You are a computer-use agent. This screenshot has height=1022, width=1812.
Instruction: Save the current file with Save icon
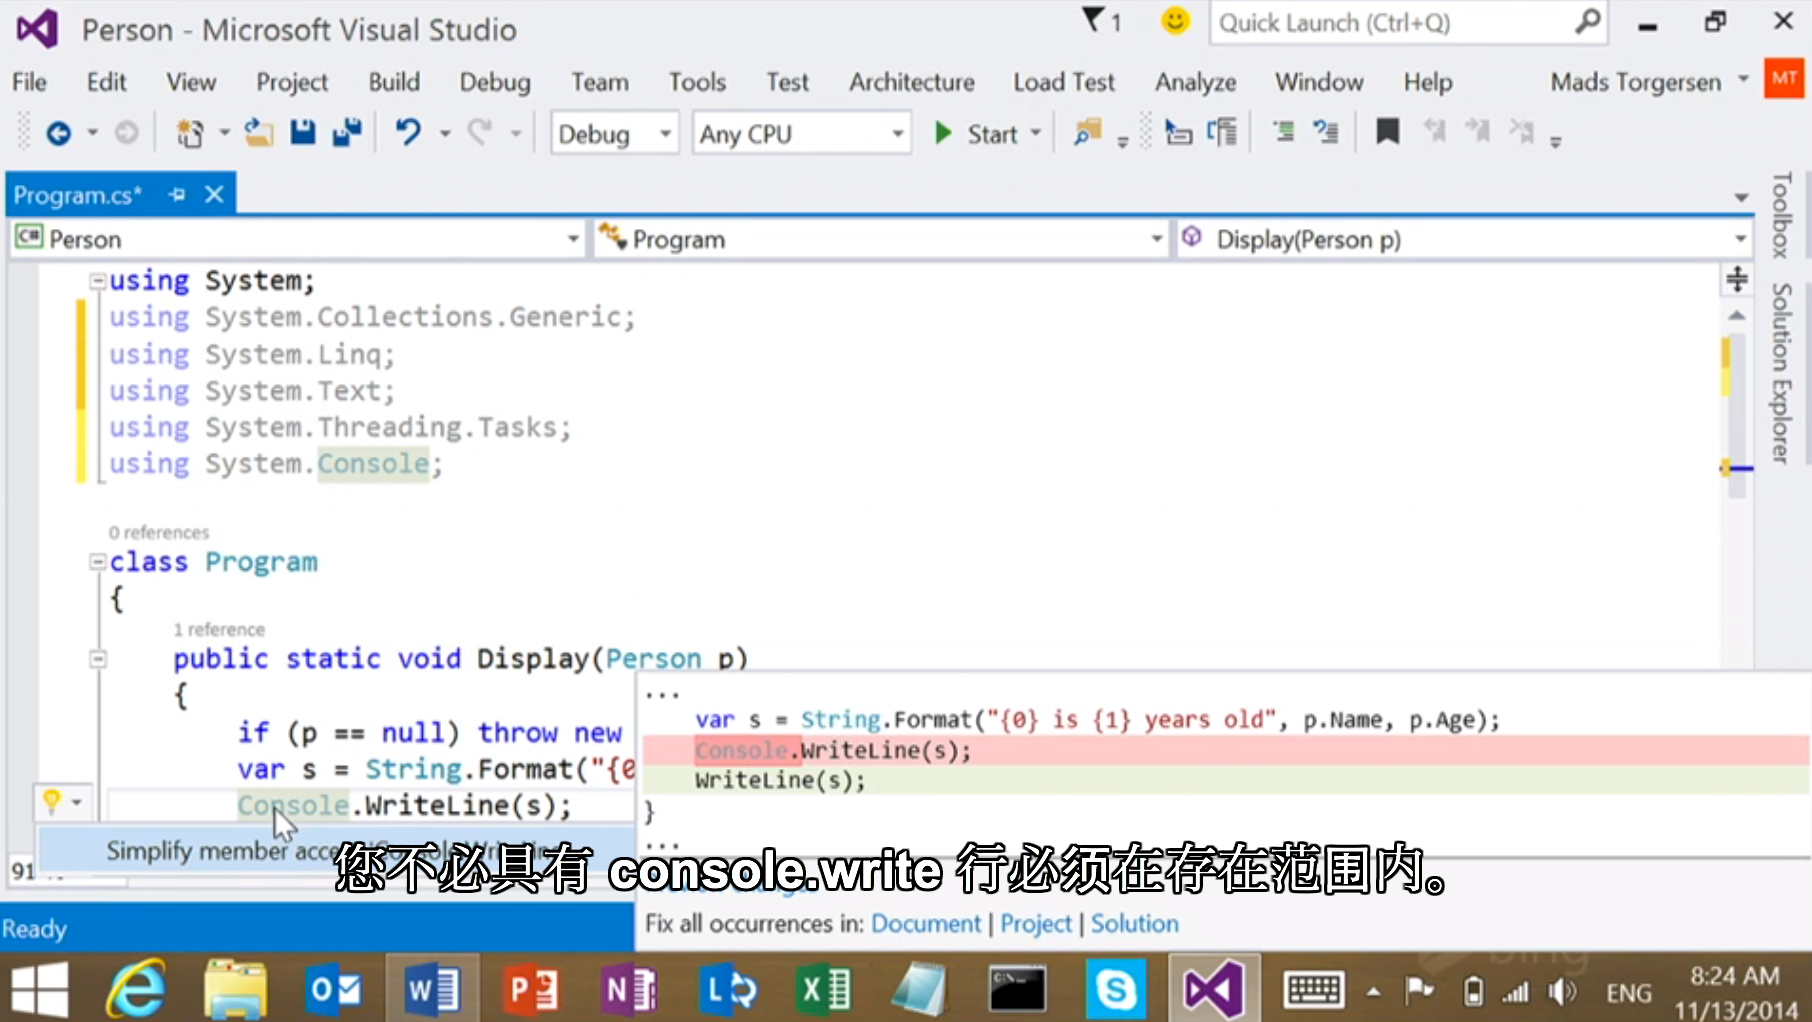click(x=303, y=133)
